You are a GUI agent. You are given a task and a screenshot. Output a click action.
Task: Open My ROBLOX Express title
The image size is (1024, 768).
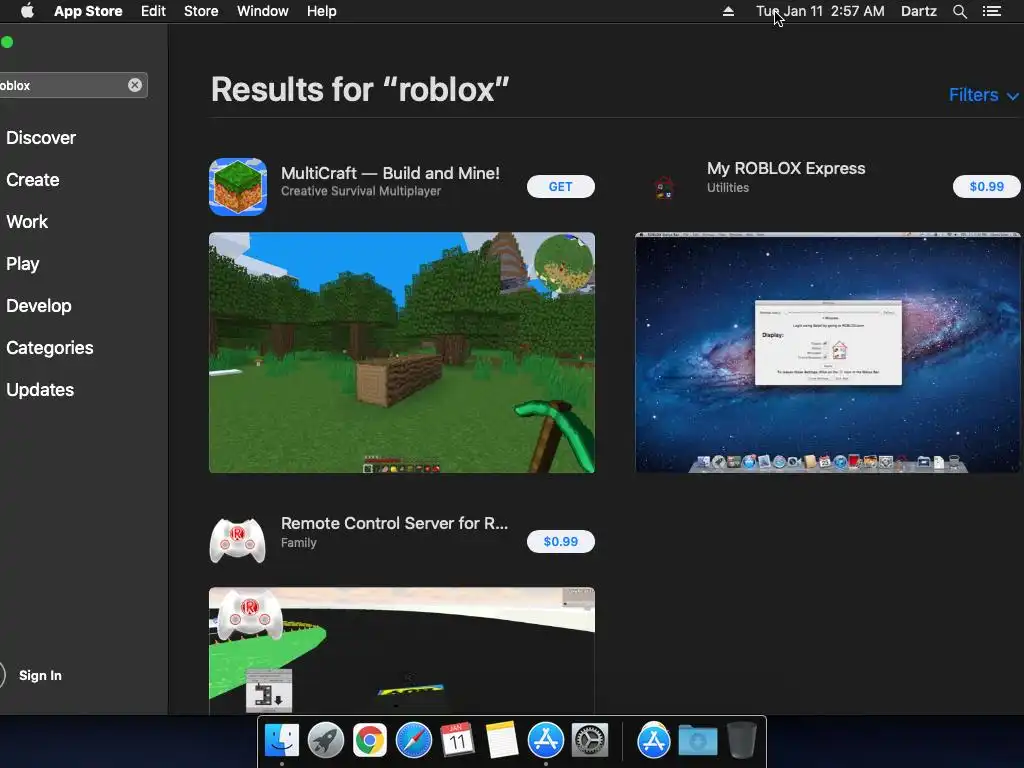tap(786, 168)
